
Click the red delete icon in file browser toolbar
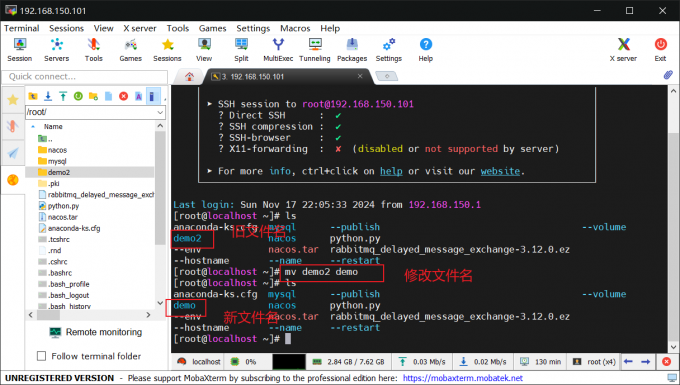coord(124,96)
